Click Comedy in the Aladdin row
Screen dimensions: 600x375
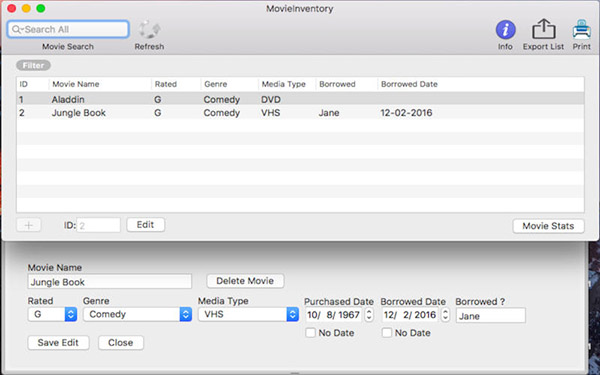222,99
